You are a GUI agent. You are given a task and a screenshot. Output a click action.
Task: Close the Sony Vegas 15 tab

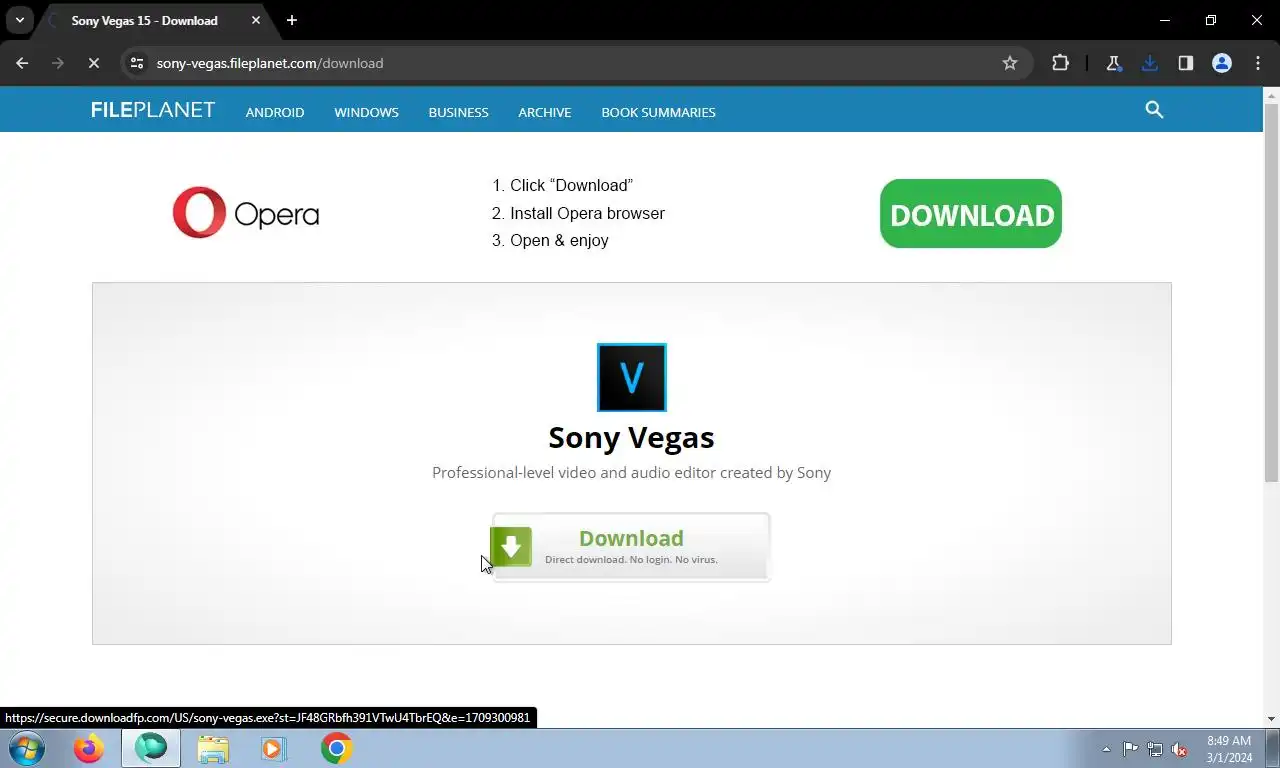(256, 20)
